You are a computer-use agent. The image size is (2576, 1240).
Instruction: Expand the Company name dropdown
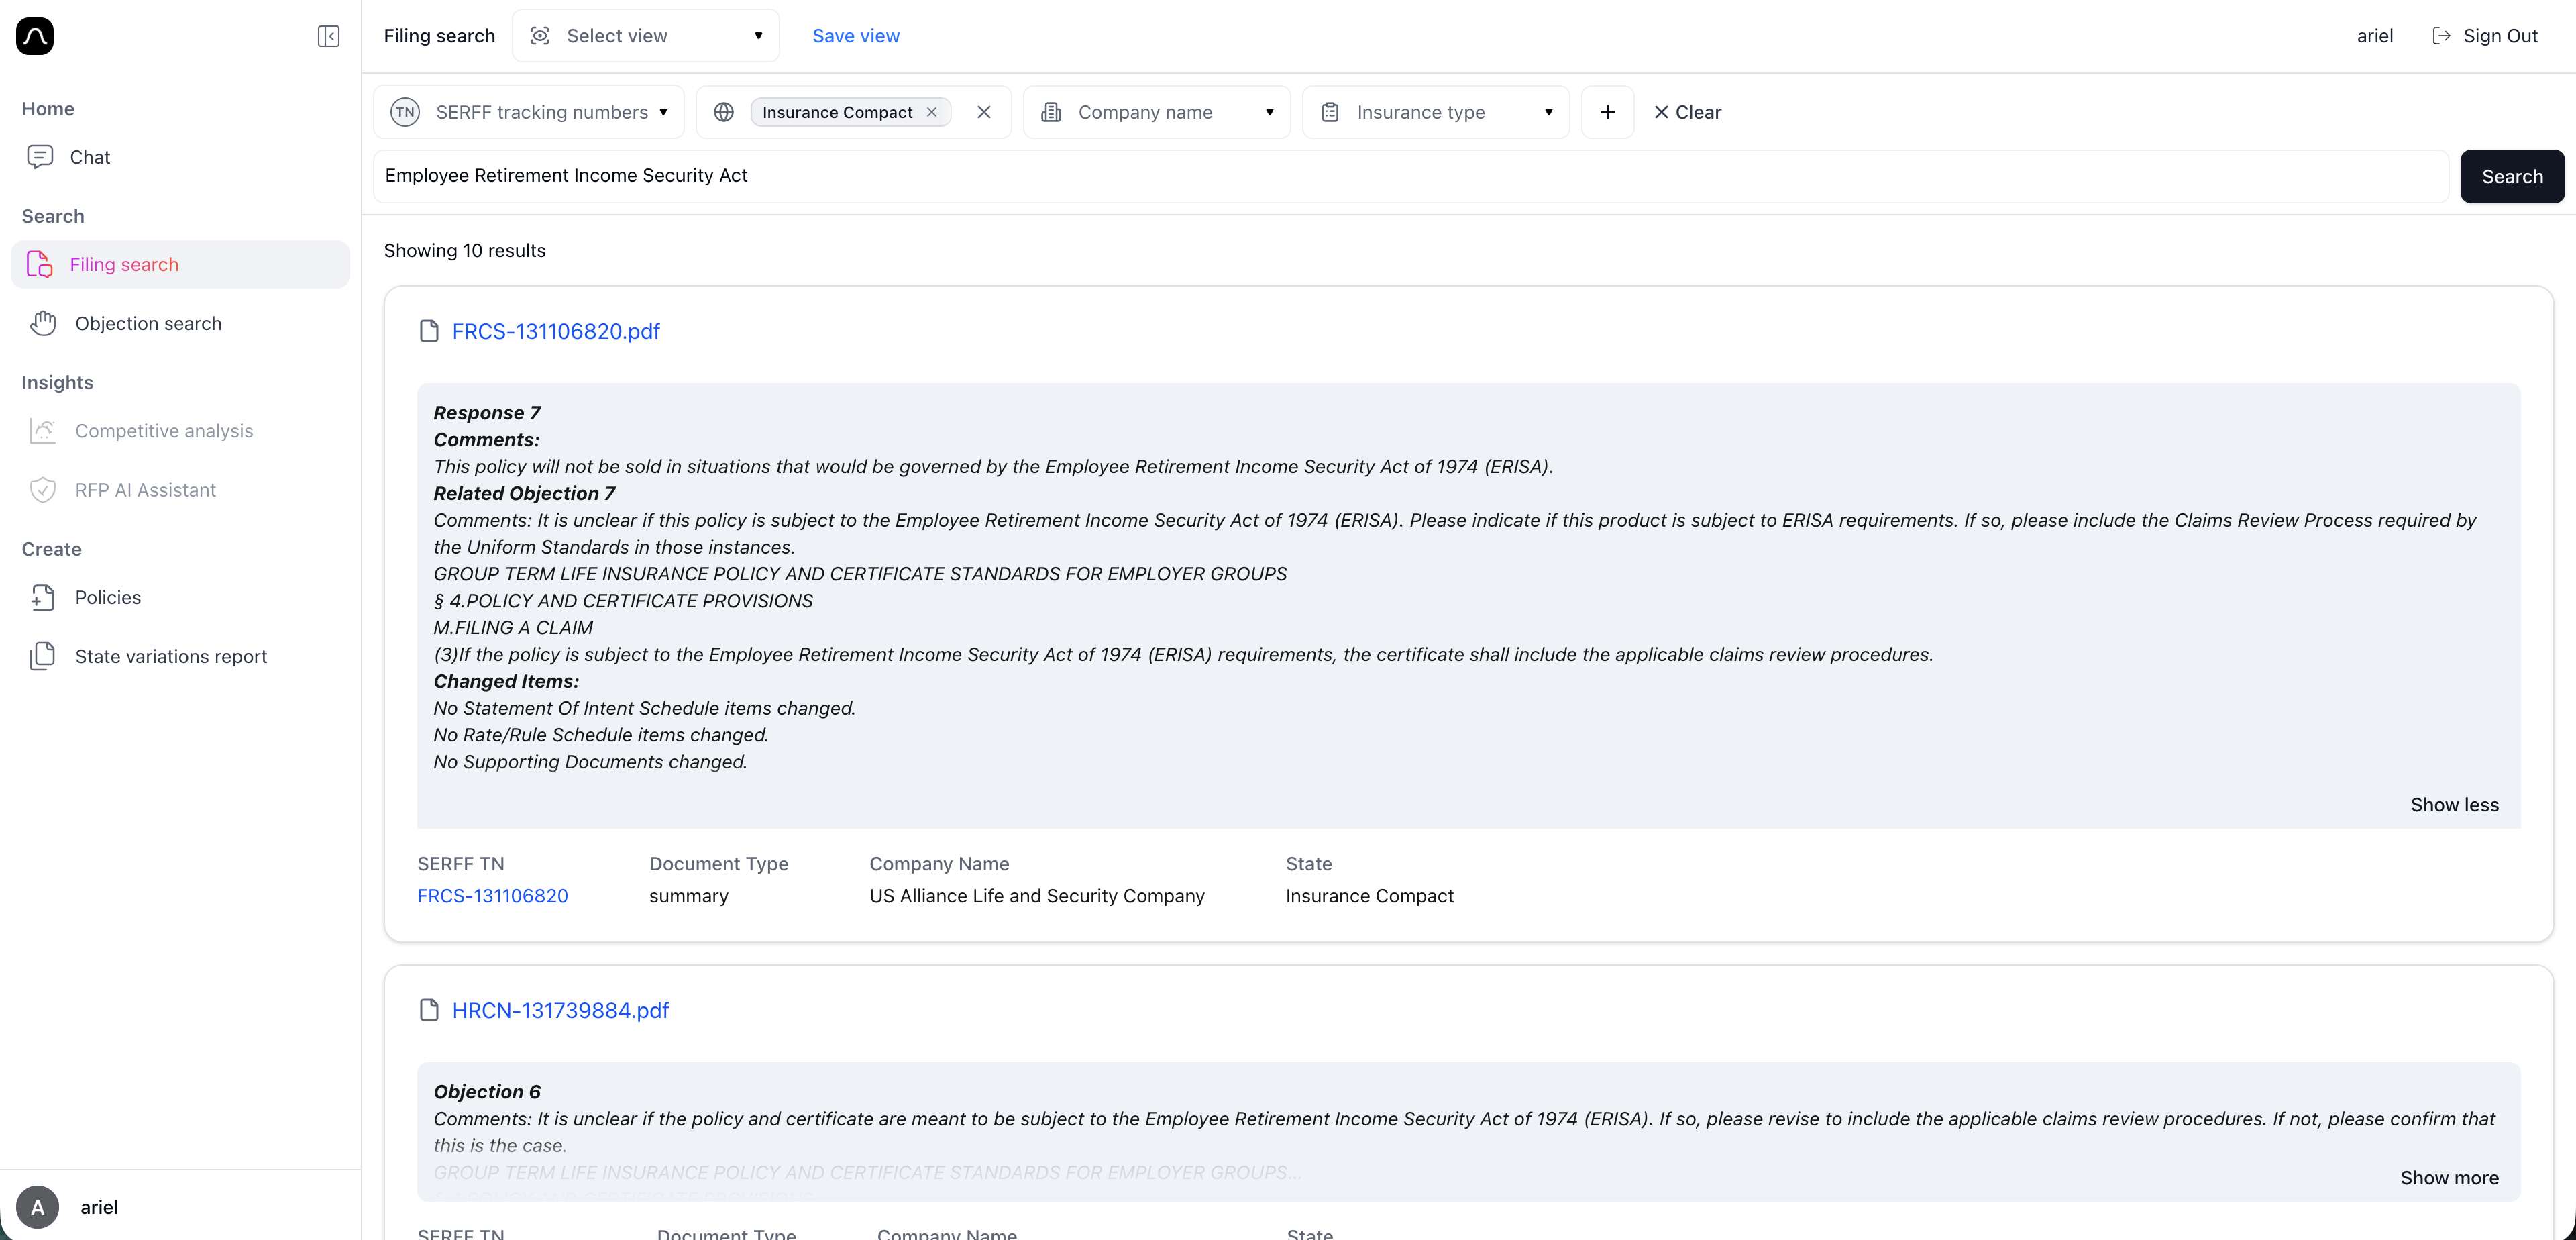pos(1157,112)
